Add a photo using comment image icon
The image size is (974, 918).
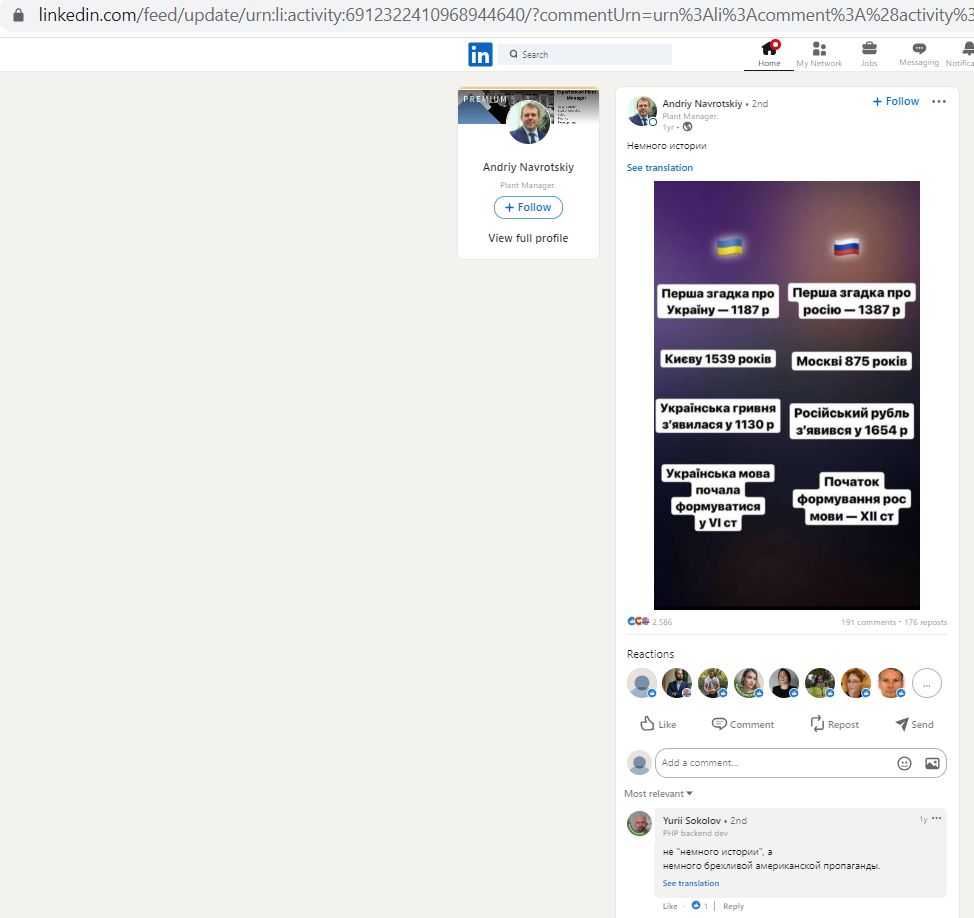[x=932, y=763]
